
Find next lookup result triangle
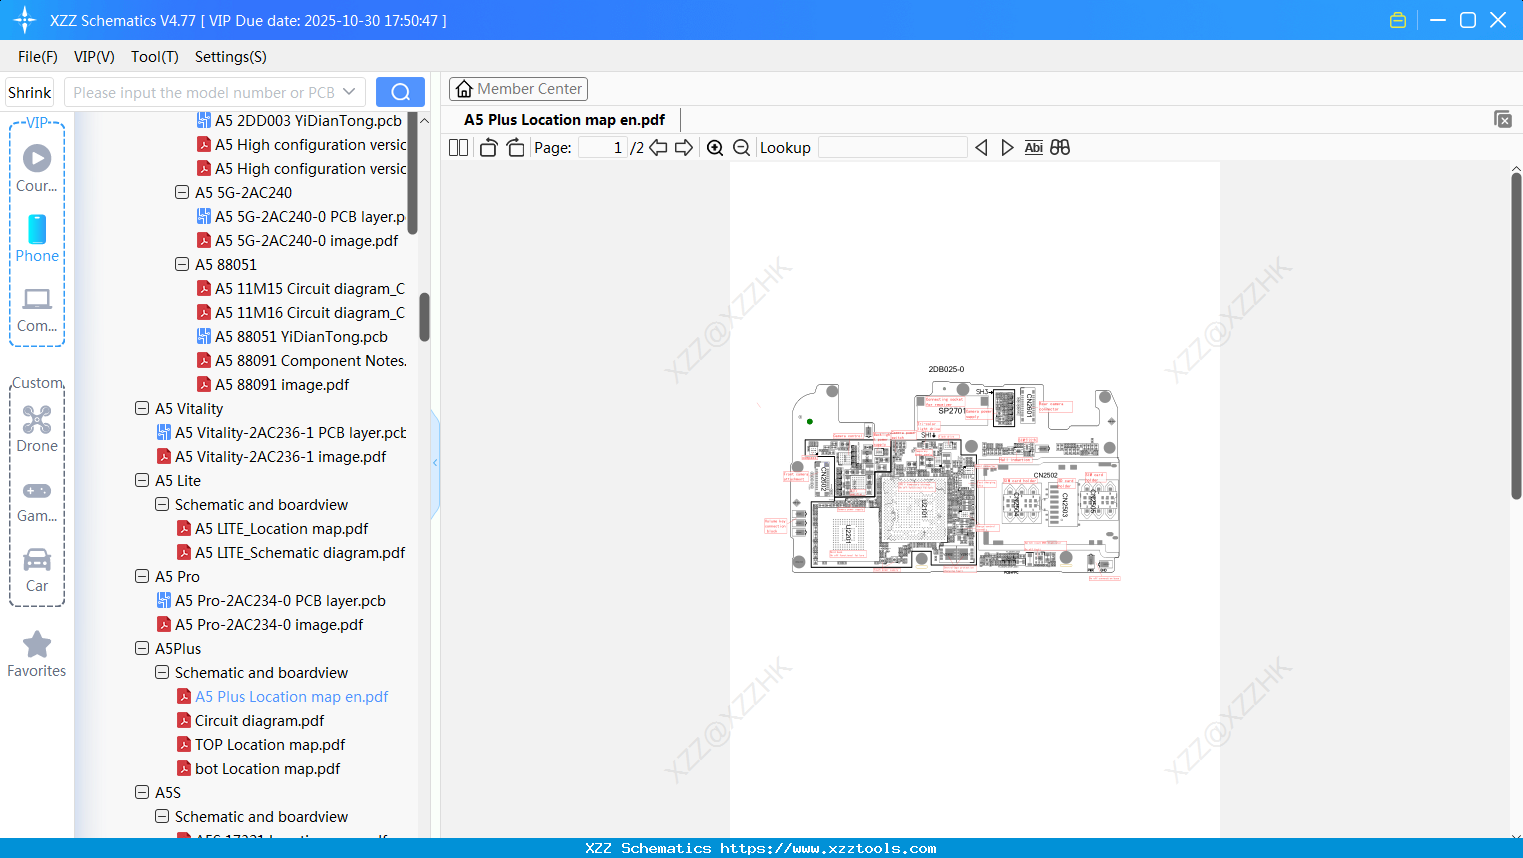point(1007,148)
